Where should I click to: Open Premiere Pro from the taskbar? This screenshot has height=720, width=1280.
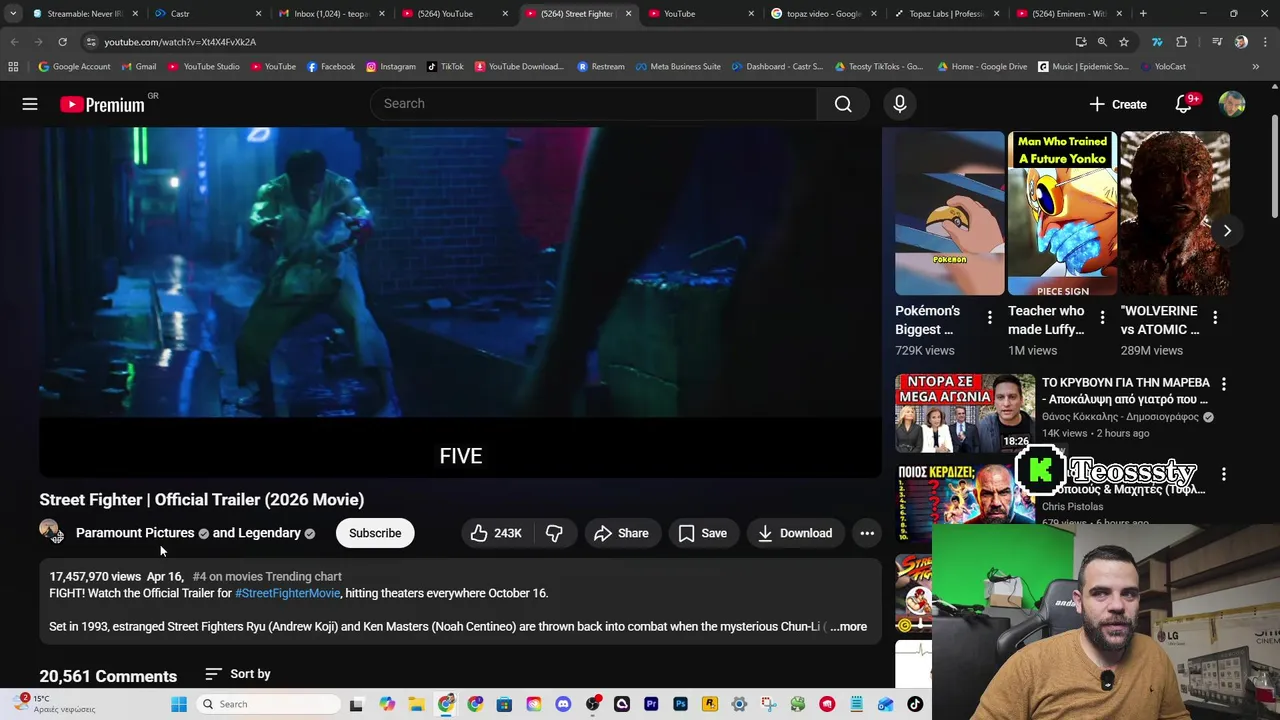click(x=651, y=704)
